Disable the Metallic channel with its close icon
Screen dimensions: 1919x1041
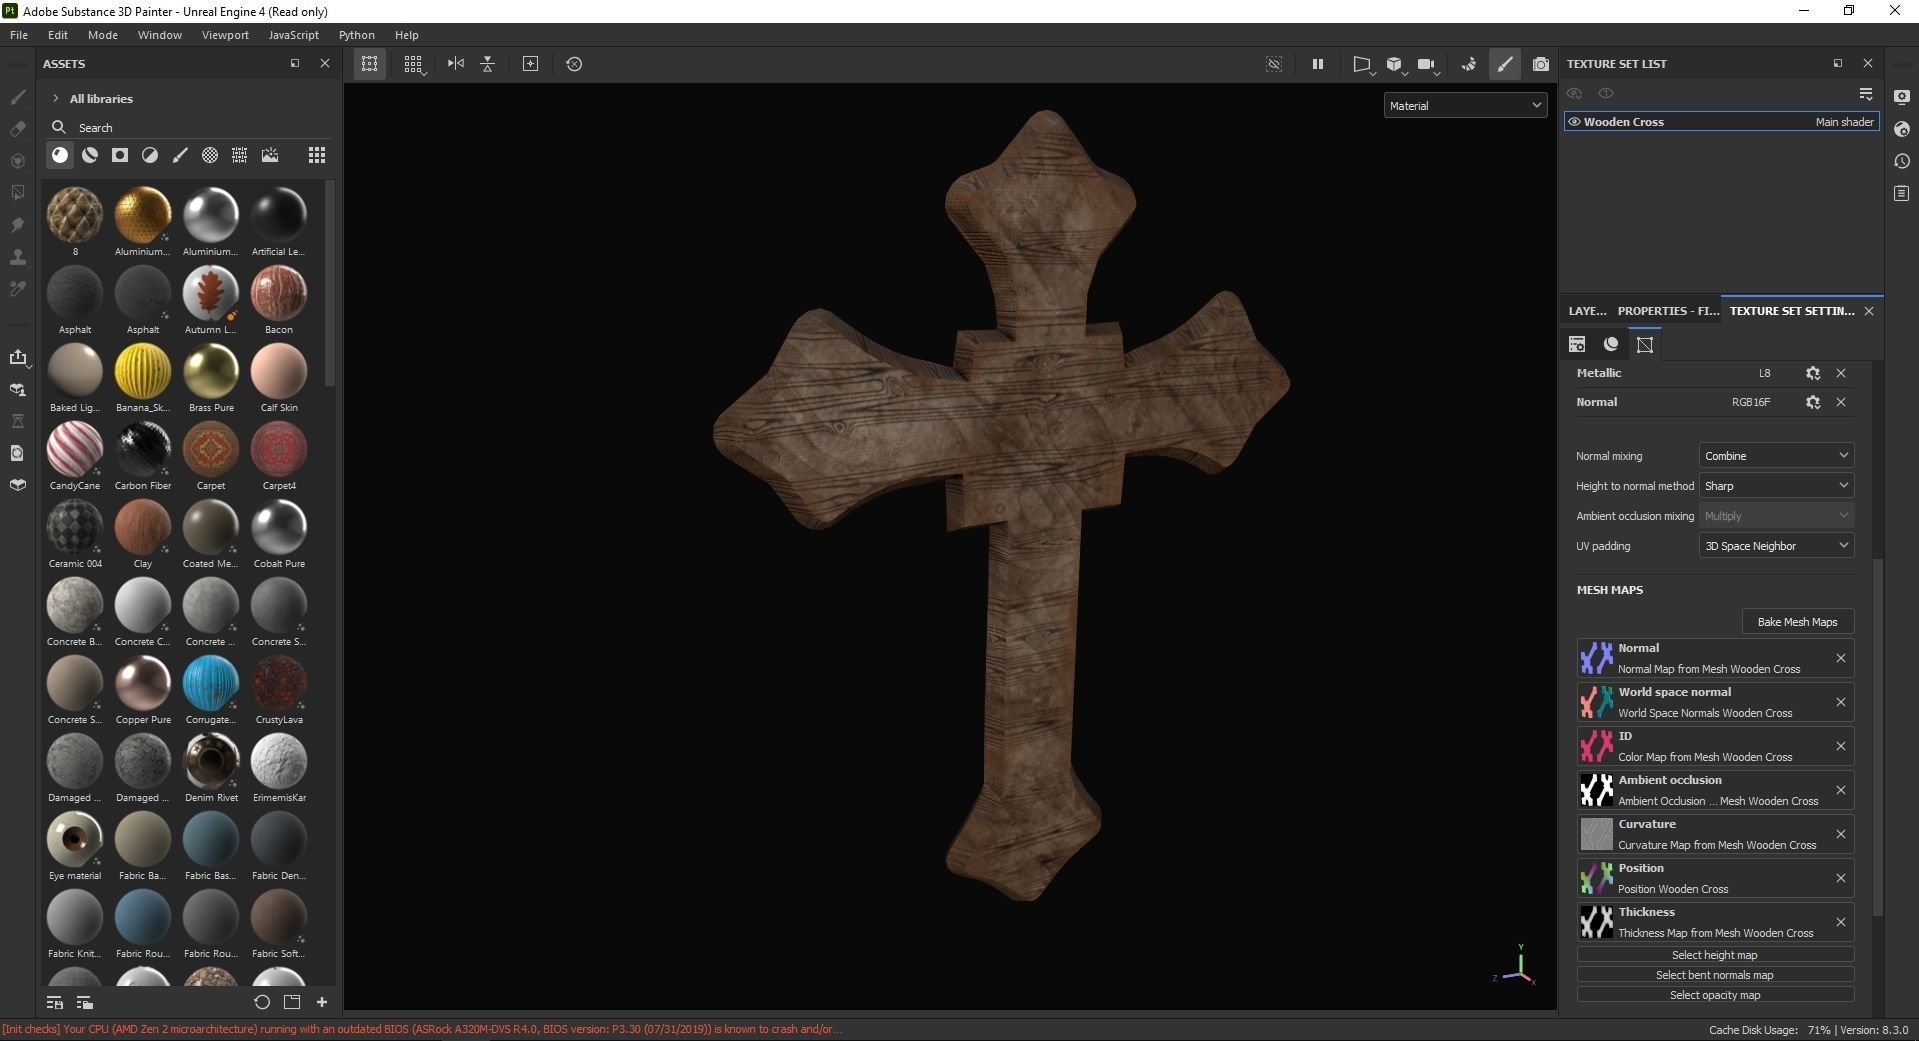(x=1840, y=373)
